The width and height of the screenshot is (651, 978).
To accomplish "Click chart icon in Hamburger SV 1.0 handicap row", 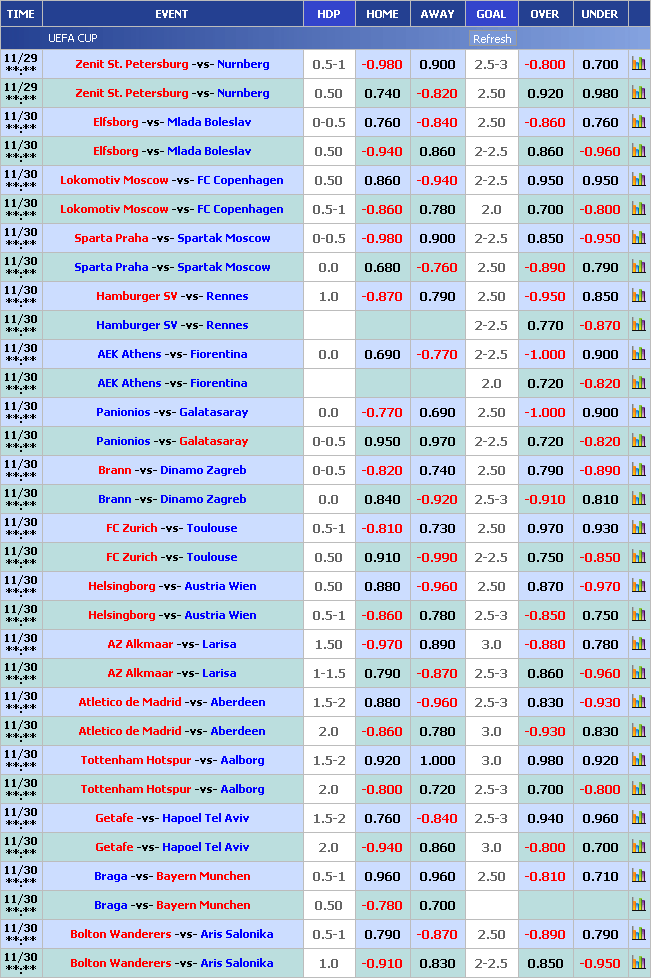I will (x=638, y=296).
